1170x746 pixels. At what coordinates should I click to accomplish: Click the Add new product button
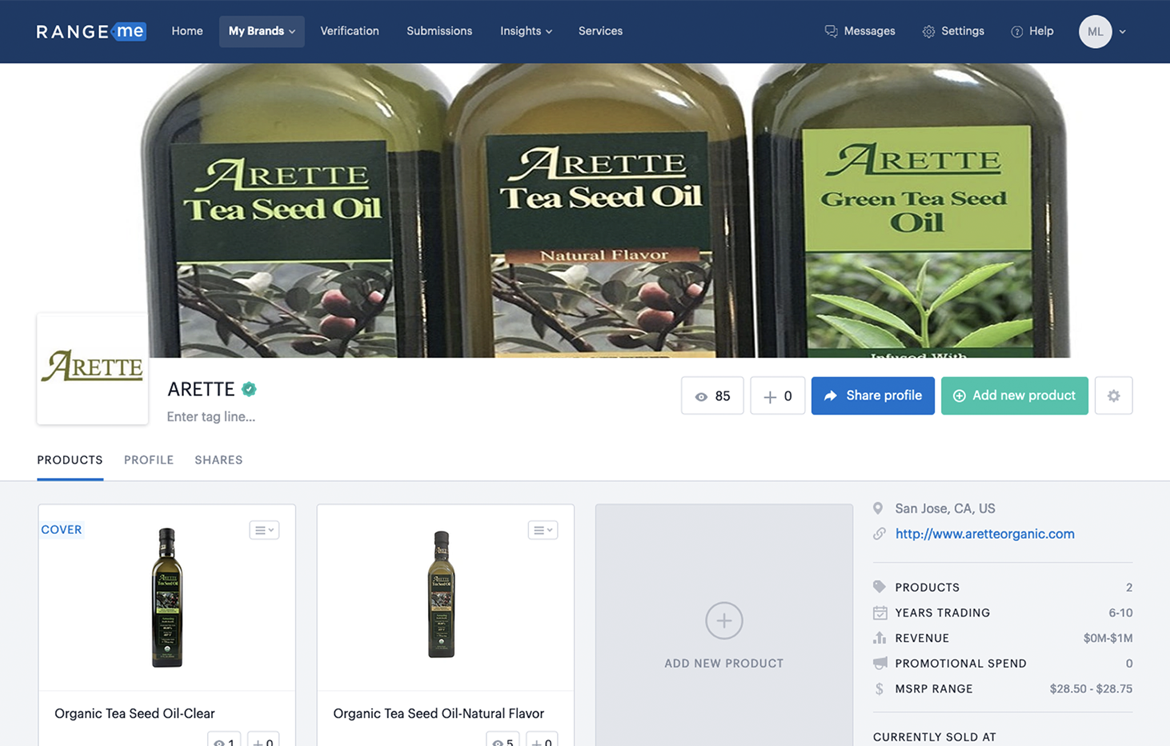(1015, 395)
